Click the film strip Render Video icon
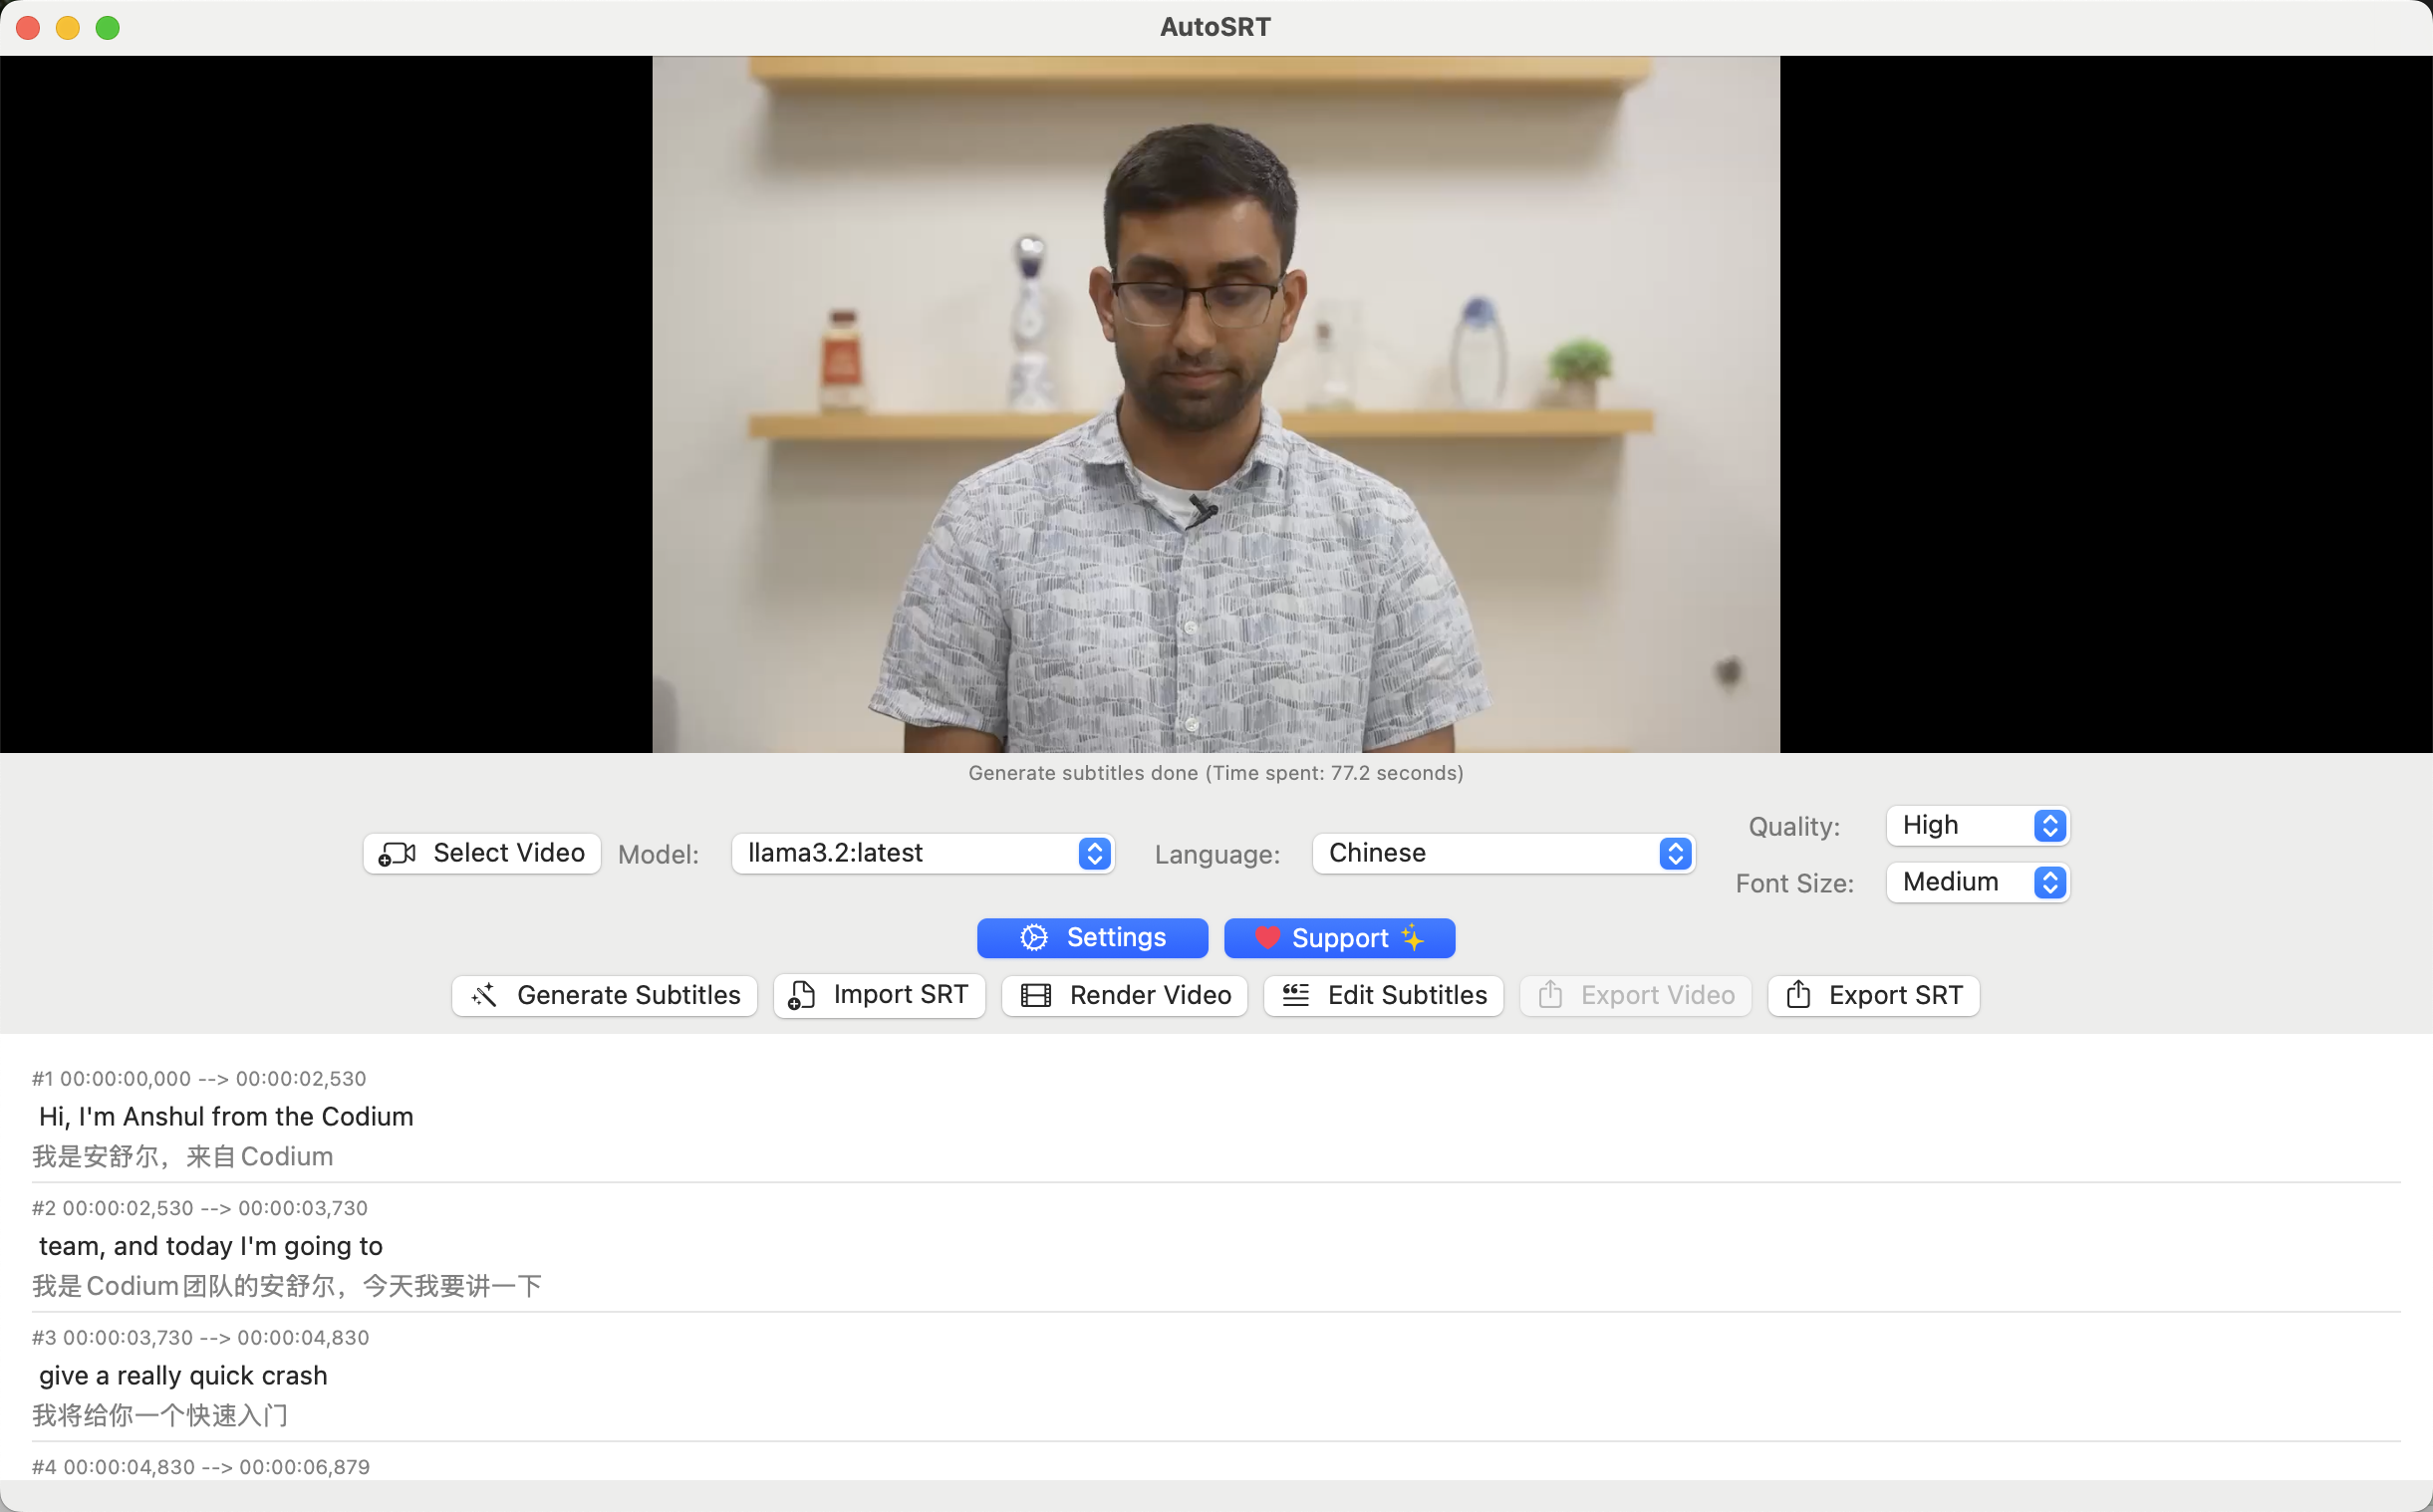Viewport: 2433px width, 1512px height. point(1035,995)
